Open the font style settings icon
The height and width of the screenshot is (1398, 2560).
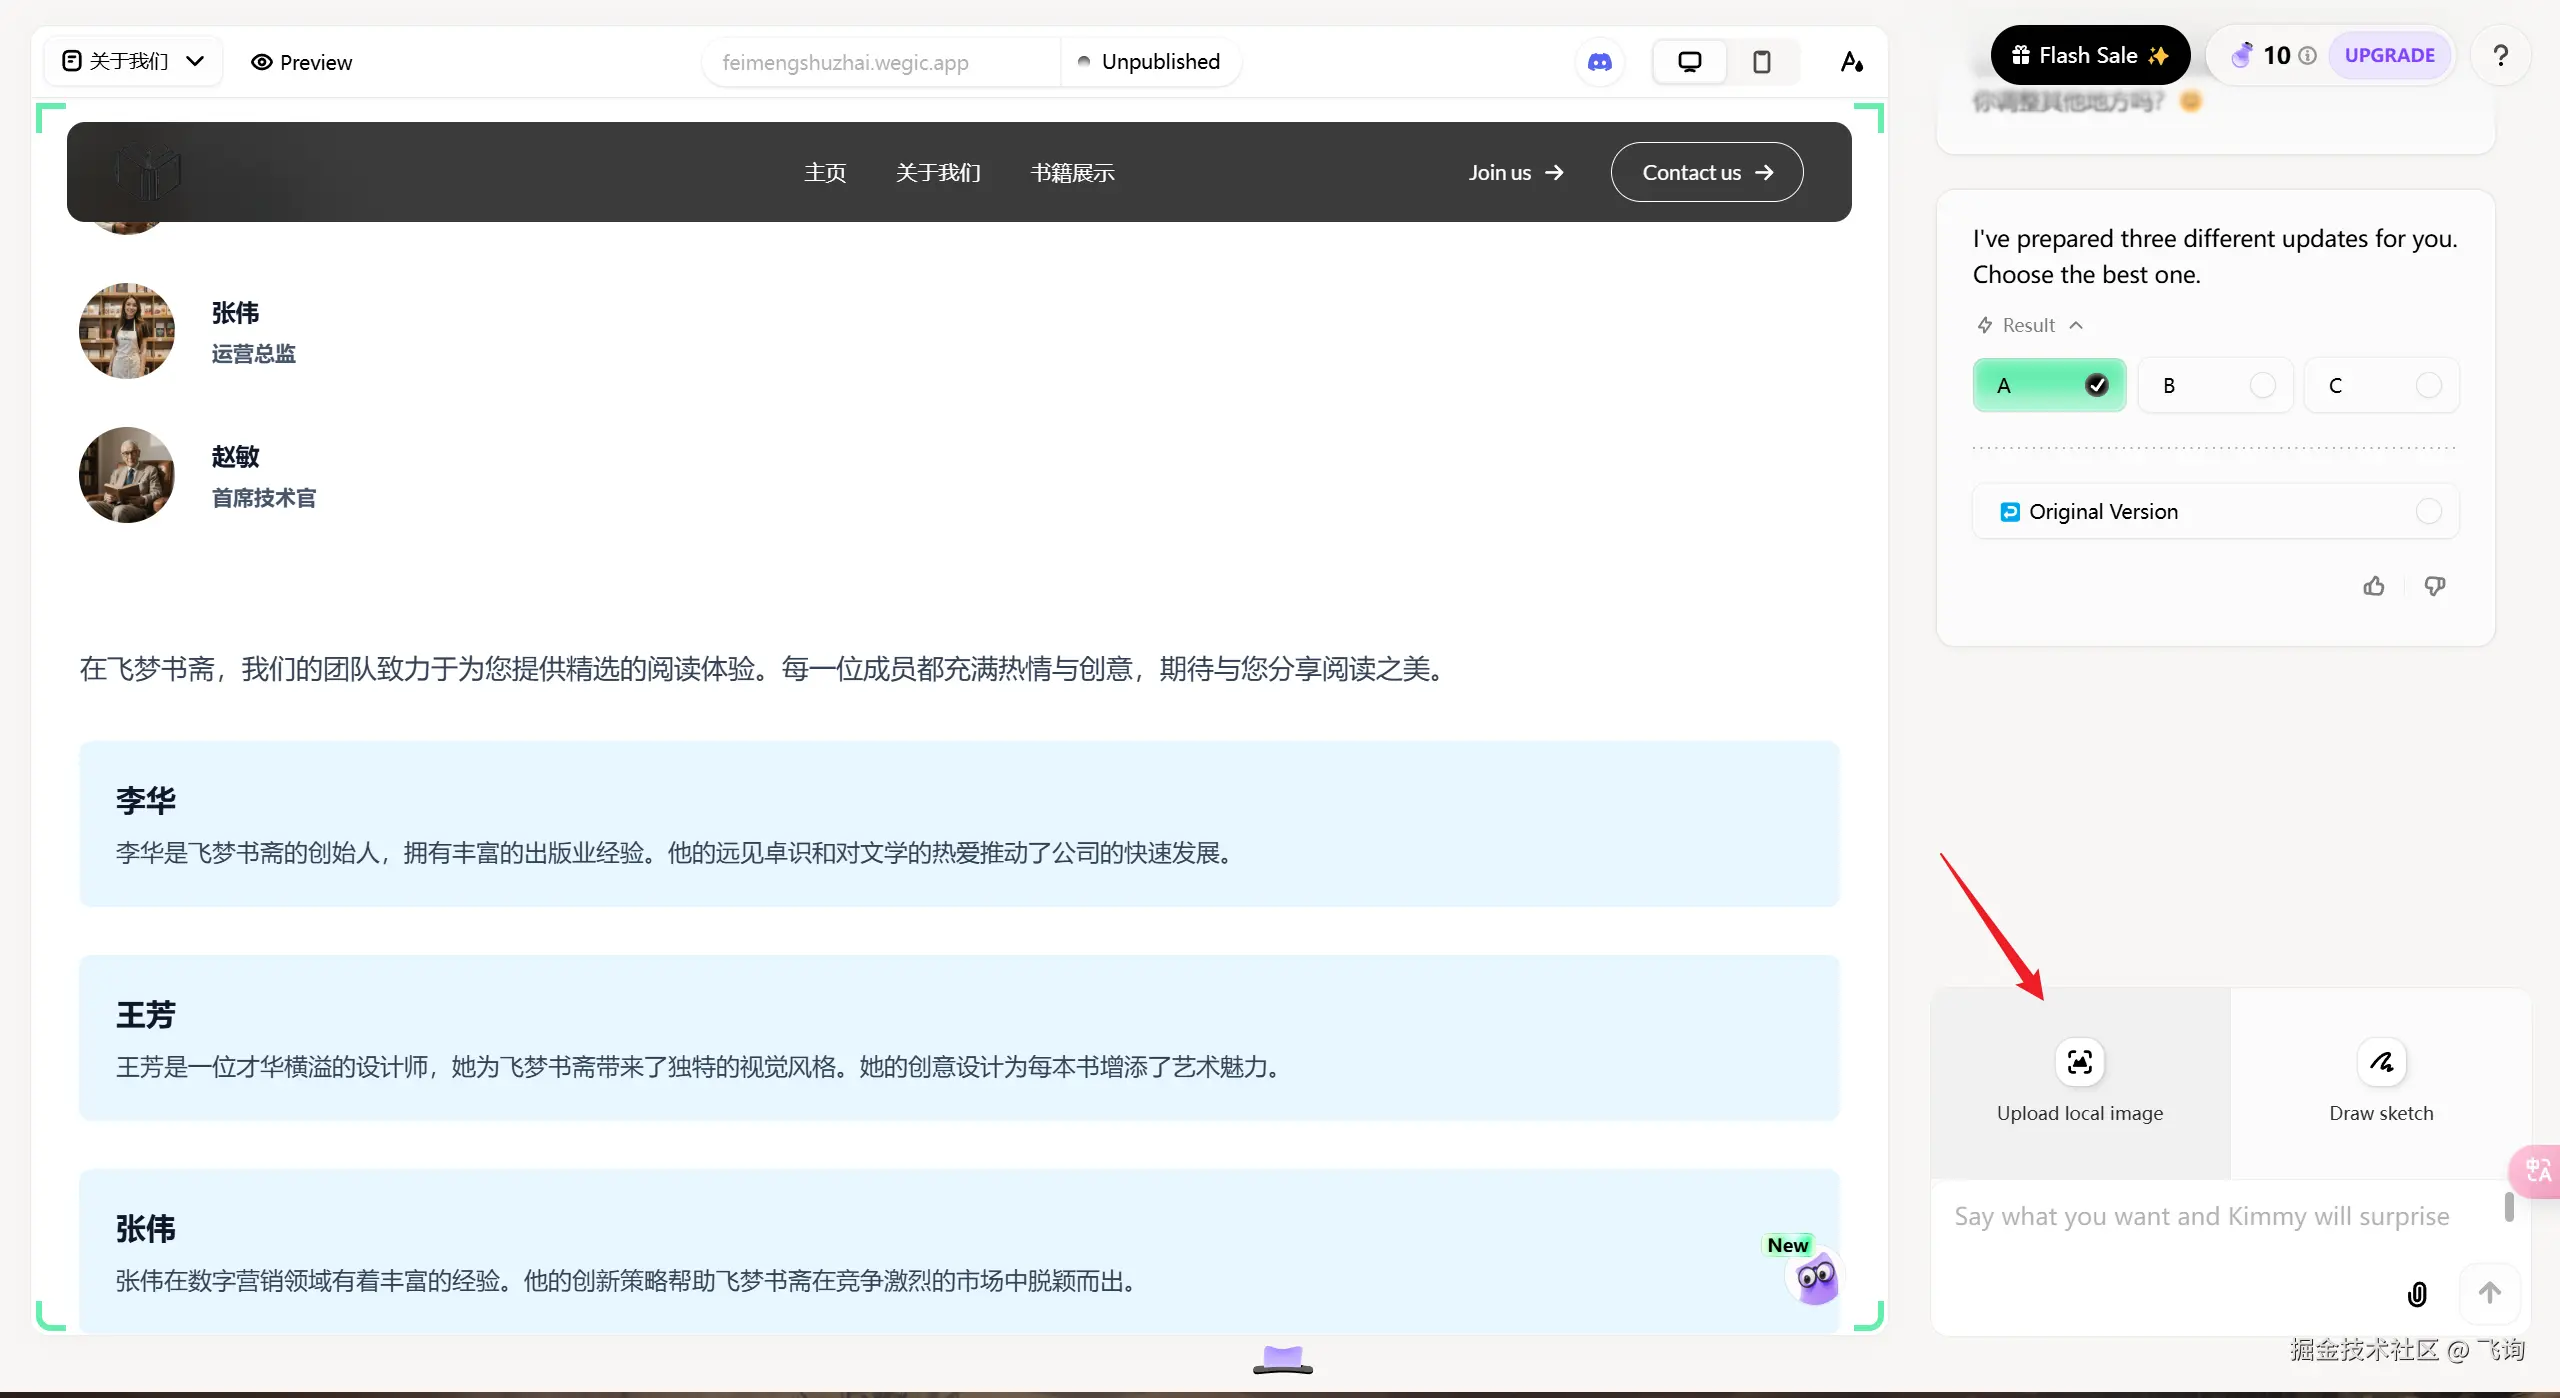click(x=1852, y=62)
